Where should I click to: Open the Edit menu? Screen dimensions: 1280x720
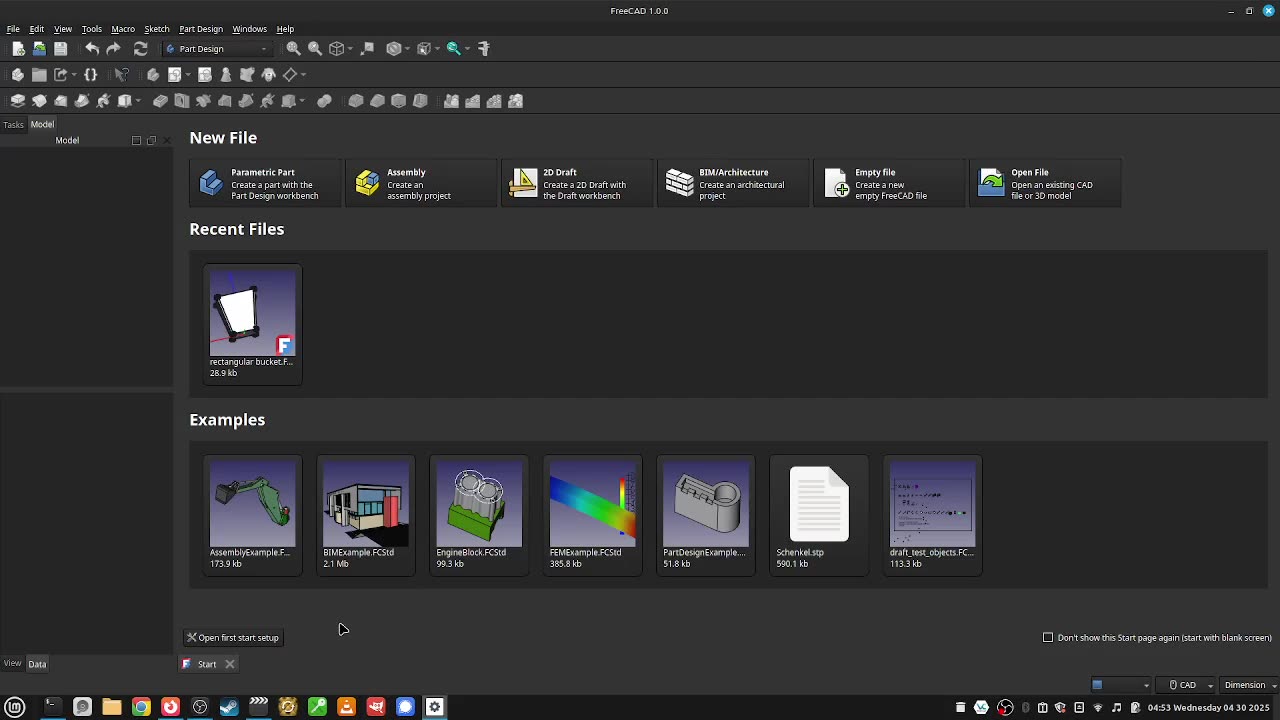point(37,29)
